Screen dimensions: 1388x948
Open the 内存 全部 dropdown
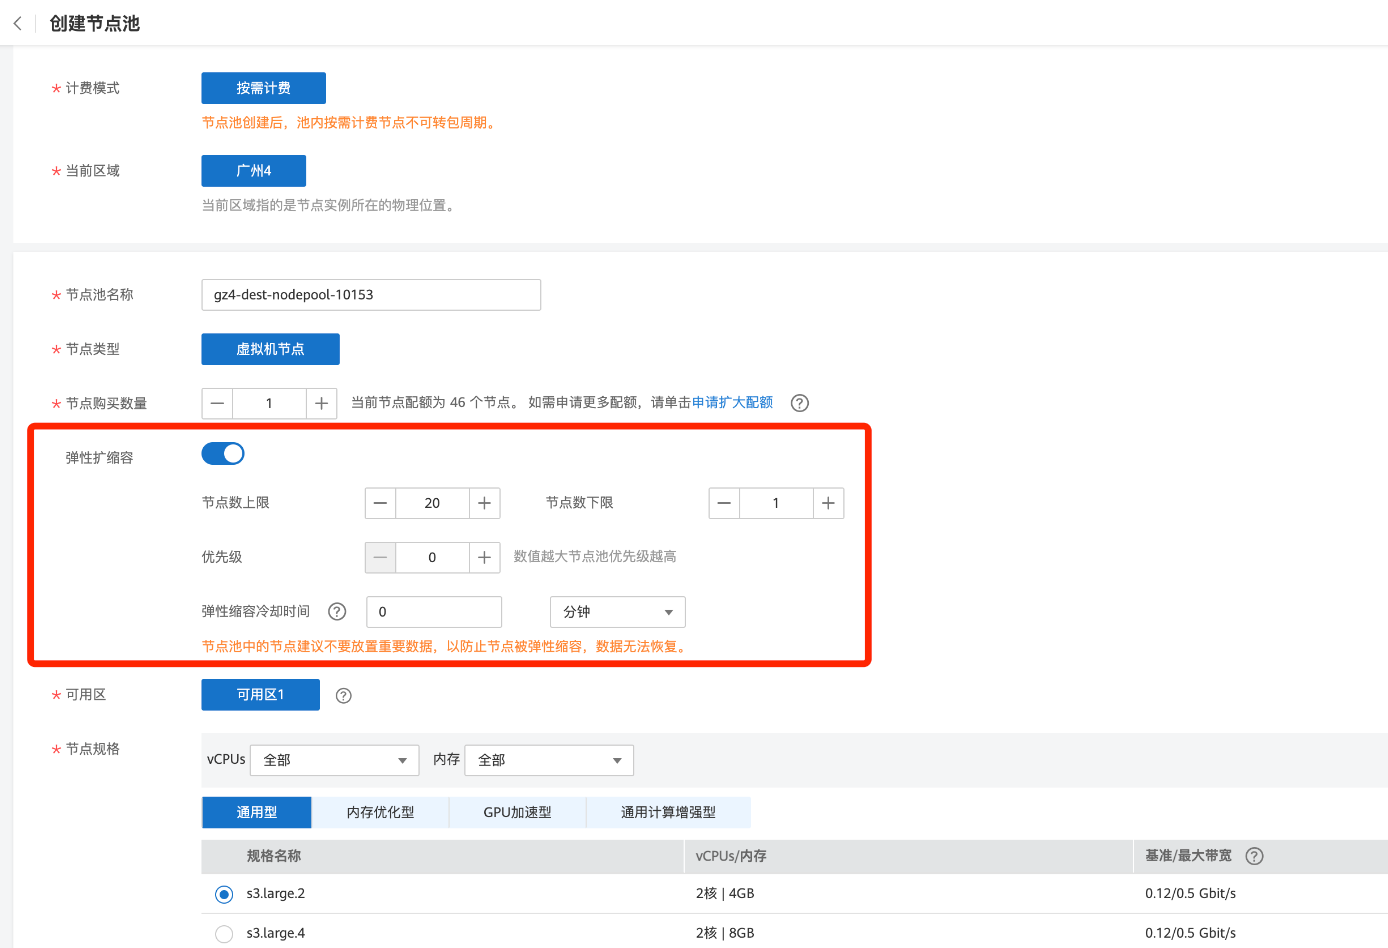549,760
